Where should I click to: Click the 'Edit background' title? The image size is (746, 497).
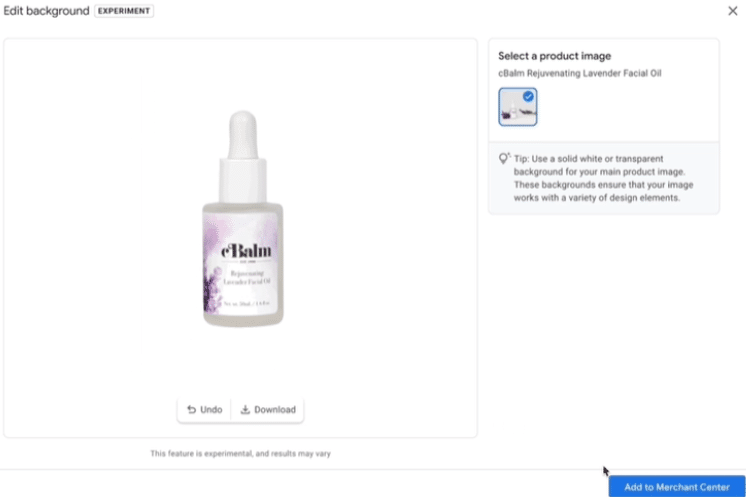(x=46, y=11)
